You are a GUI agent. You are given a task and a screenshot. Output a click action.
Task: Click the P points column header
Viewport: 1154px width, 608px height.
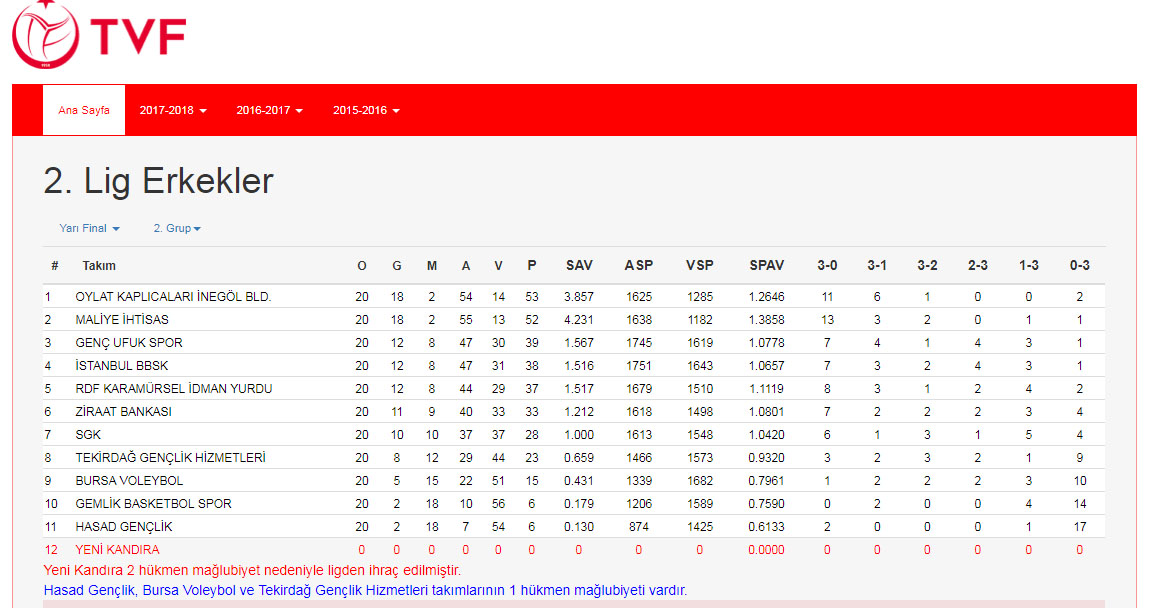coord(531,265)
